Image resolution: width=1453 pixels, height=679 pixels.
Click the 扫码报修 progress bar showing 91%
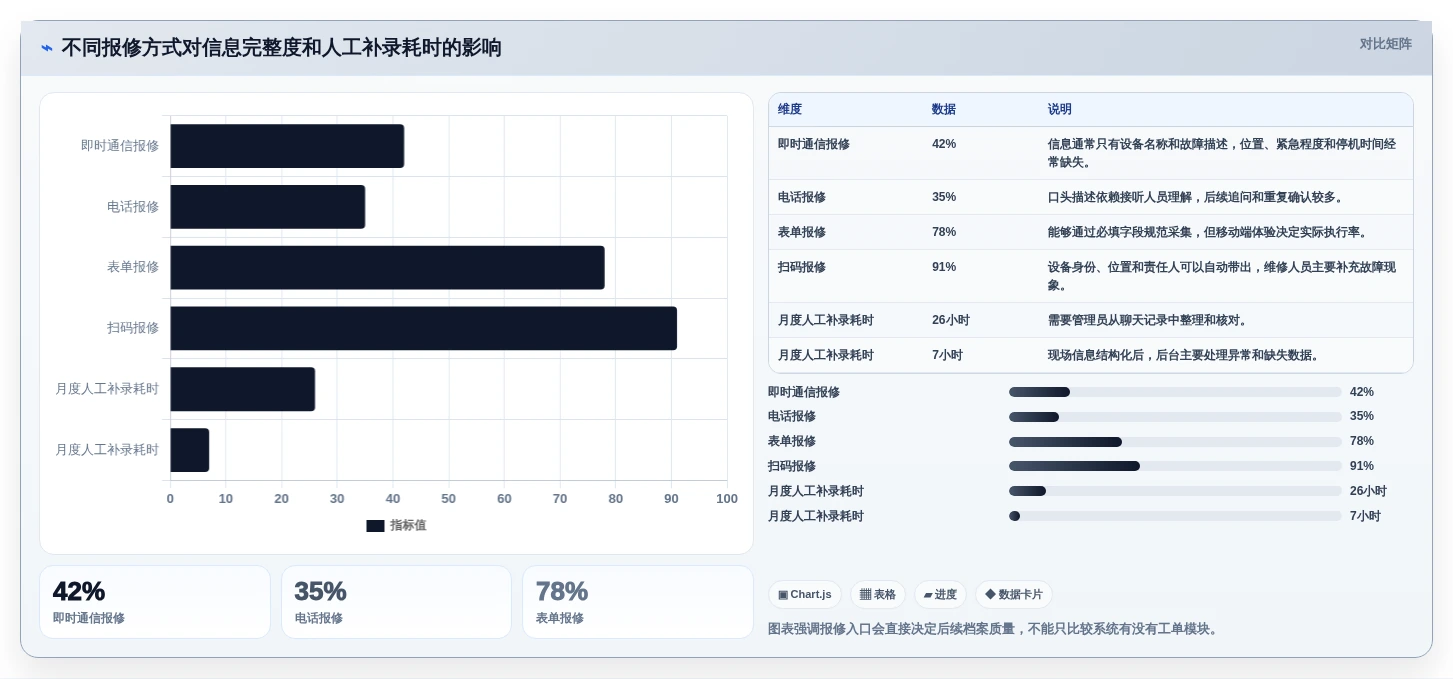(x=1175, y=466)
